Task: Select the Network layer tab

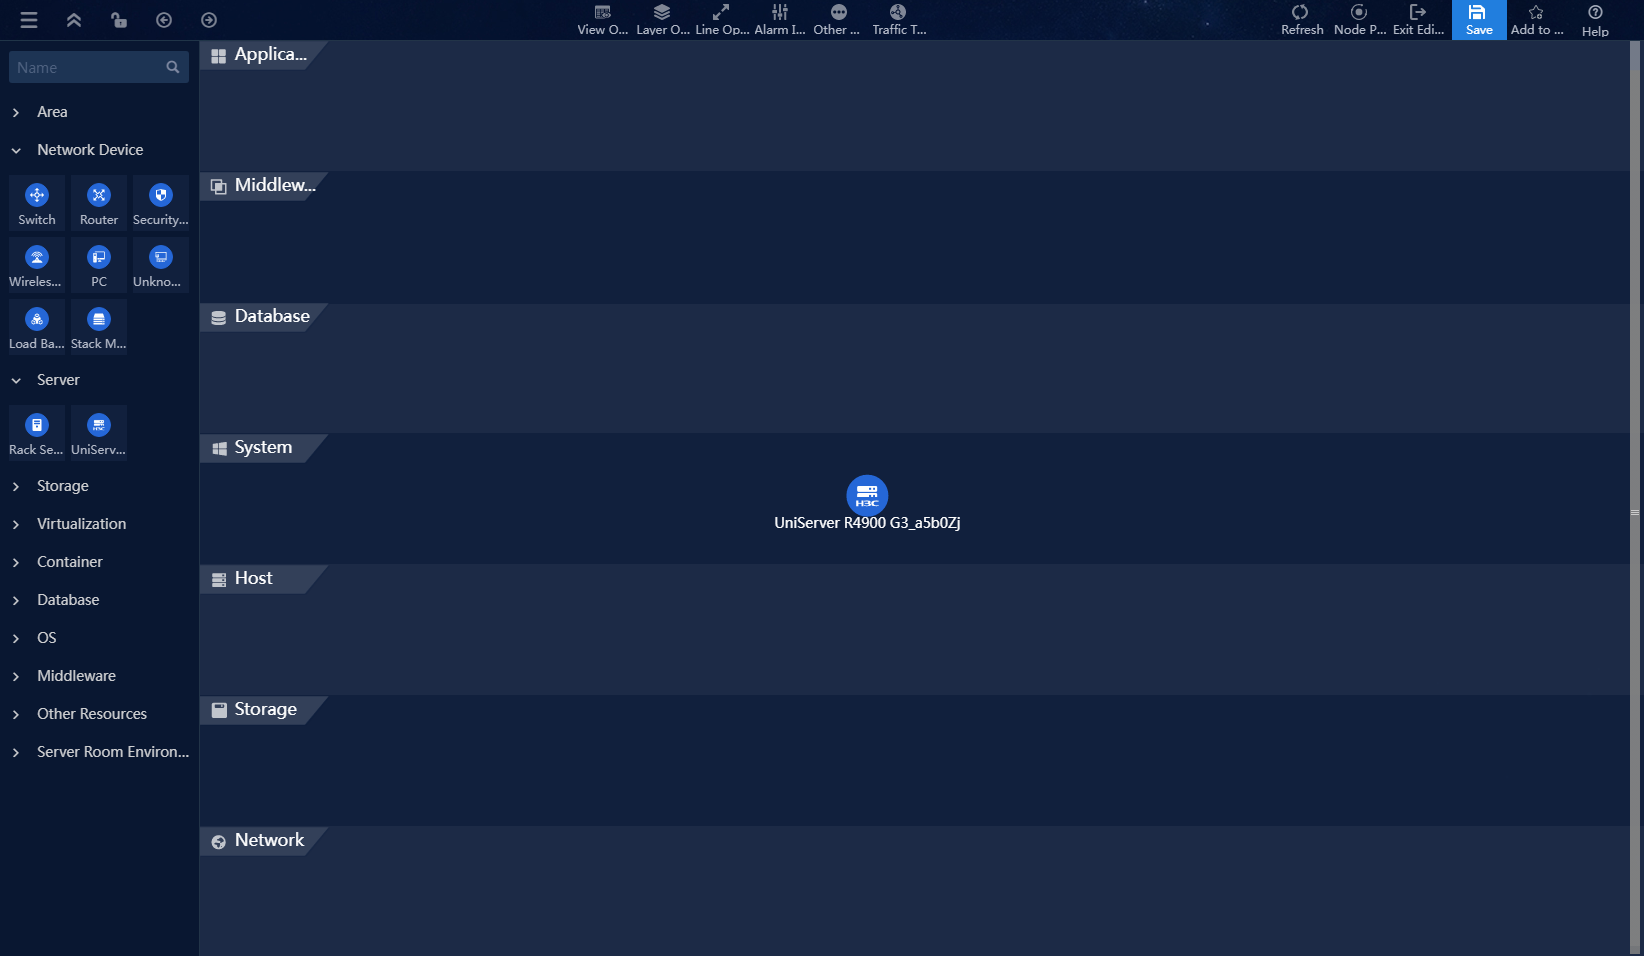Action: click(262, 841)
